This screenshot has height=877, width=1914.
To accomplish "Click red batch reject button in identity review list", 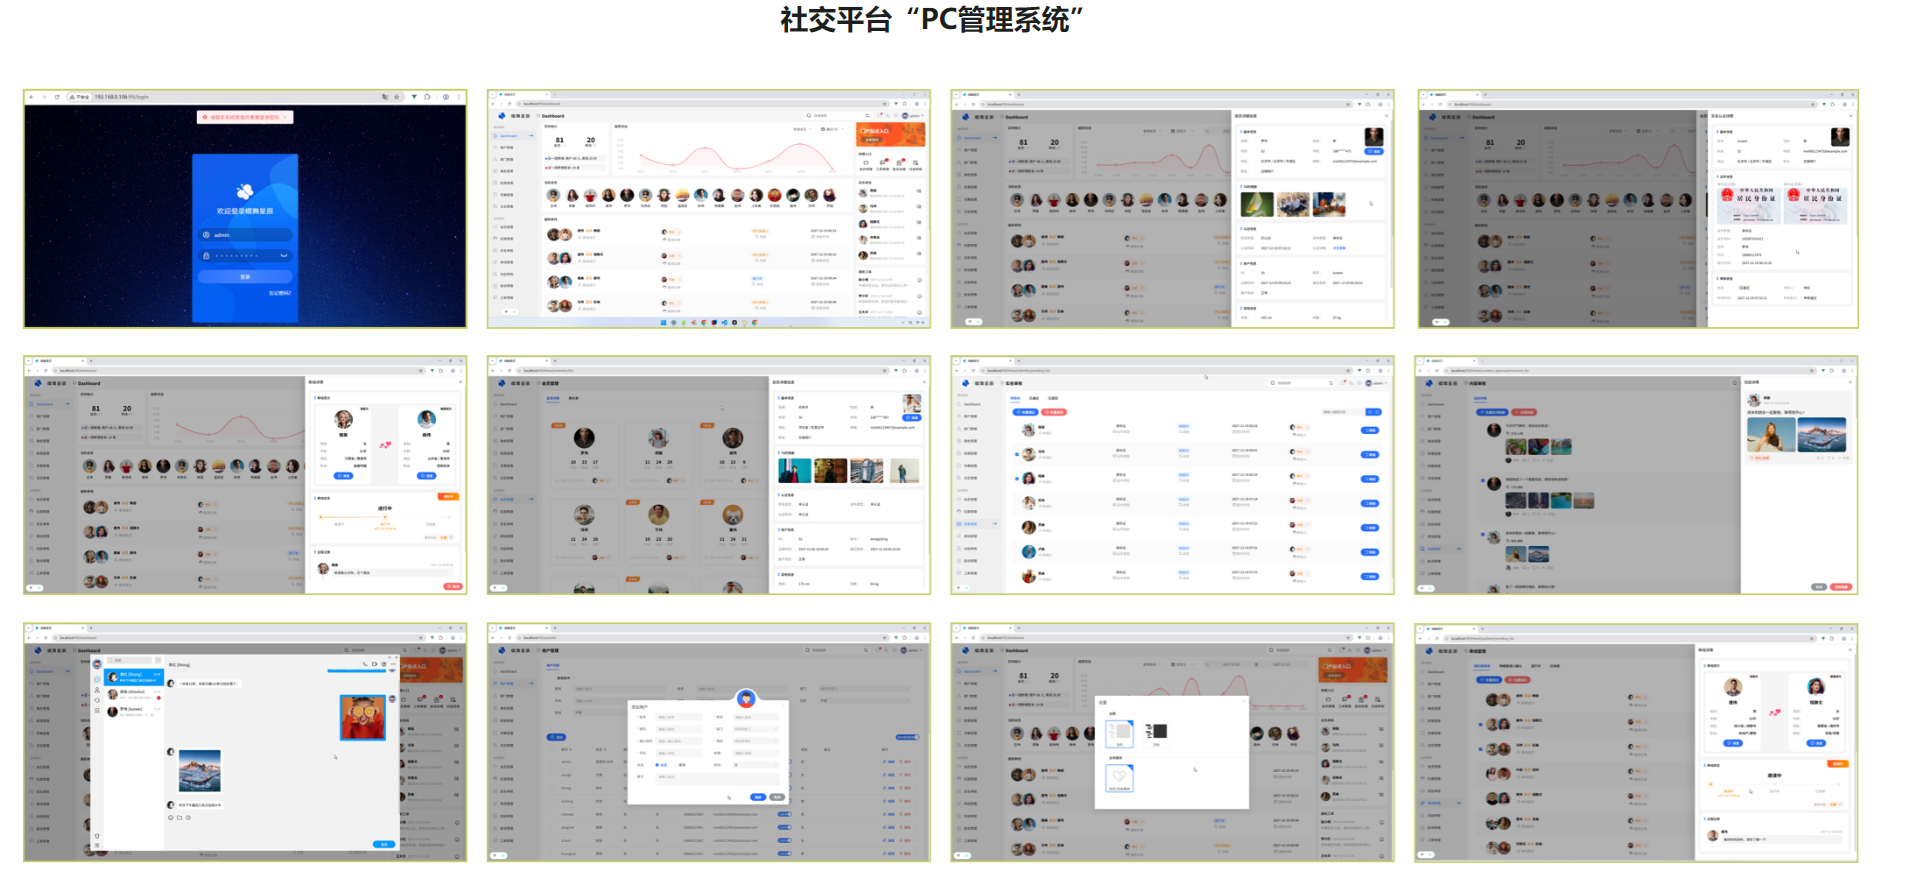I will pyautogui.click(x=1054, y=412).
